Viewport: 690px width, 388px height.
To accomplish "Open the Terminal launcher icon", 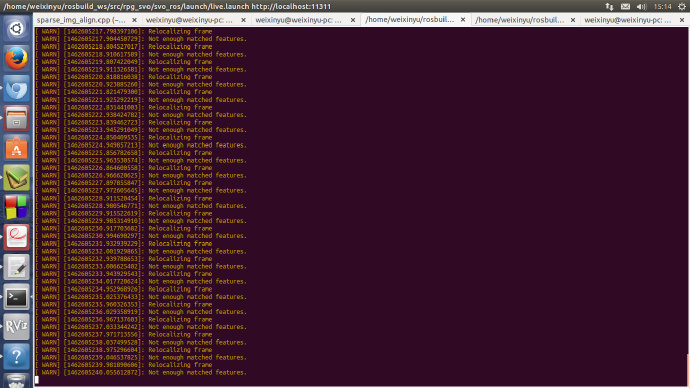I will coord(16,297).
